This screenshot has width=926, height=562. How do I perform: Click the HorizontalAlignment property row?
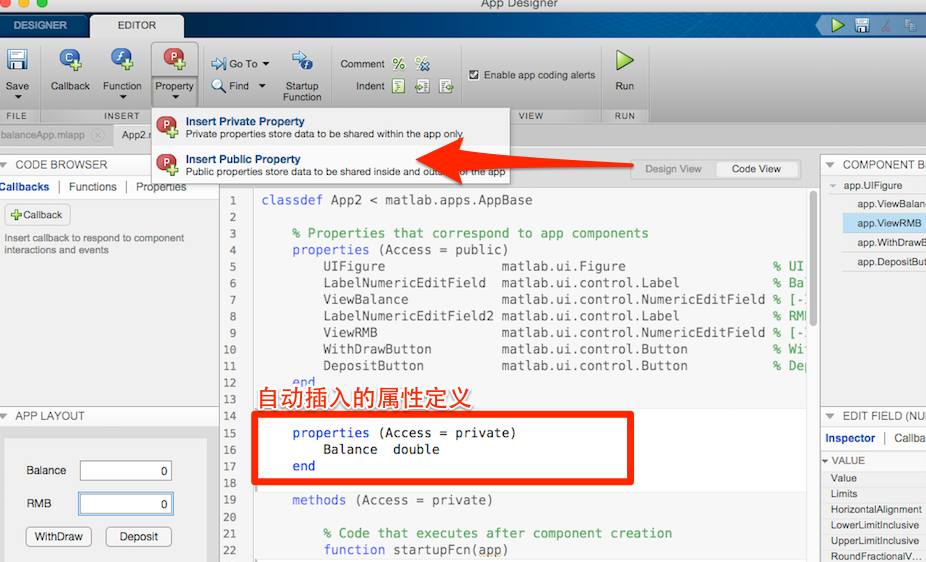(873, 509)
